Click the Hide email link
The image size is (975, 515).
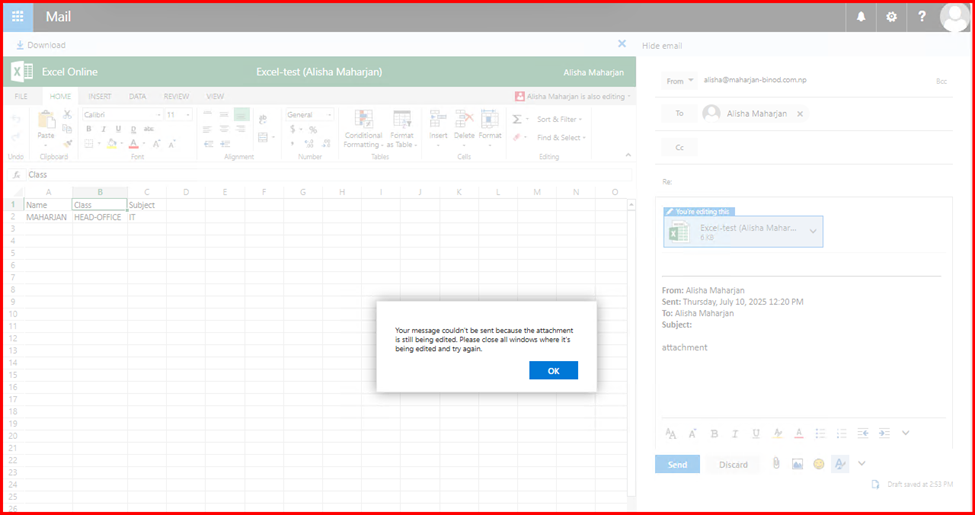(x=662, y=46)
